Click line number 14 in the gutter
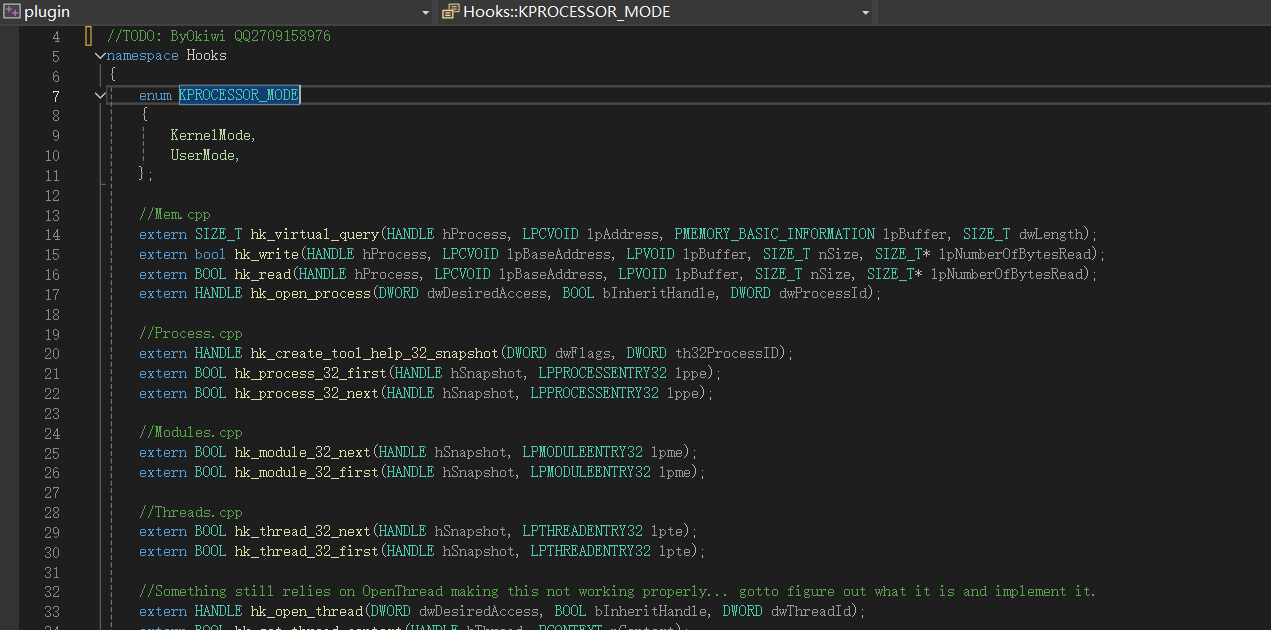This screenshot has height=630, width=1271. click(52, 235)
